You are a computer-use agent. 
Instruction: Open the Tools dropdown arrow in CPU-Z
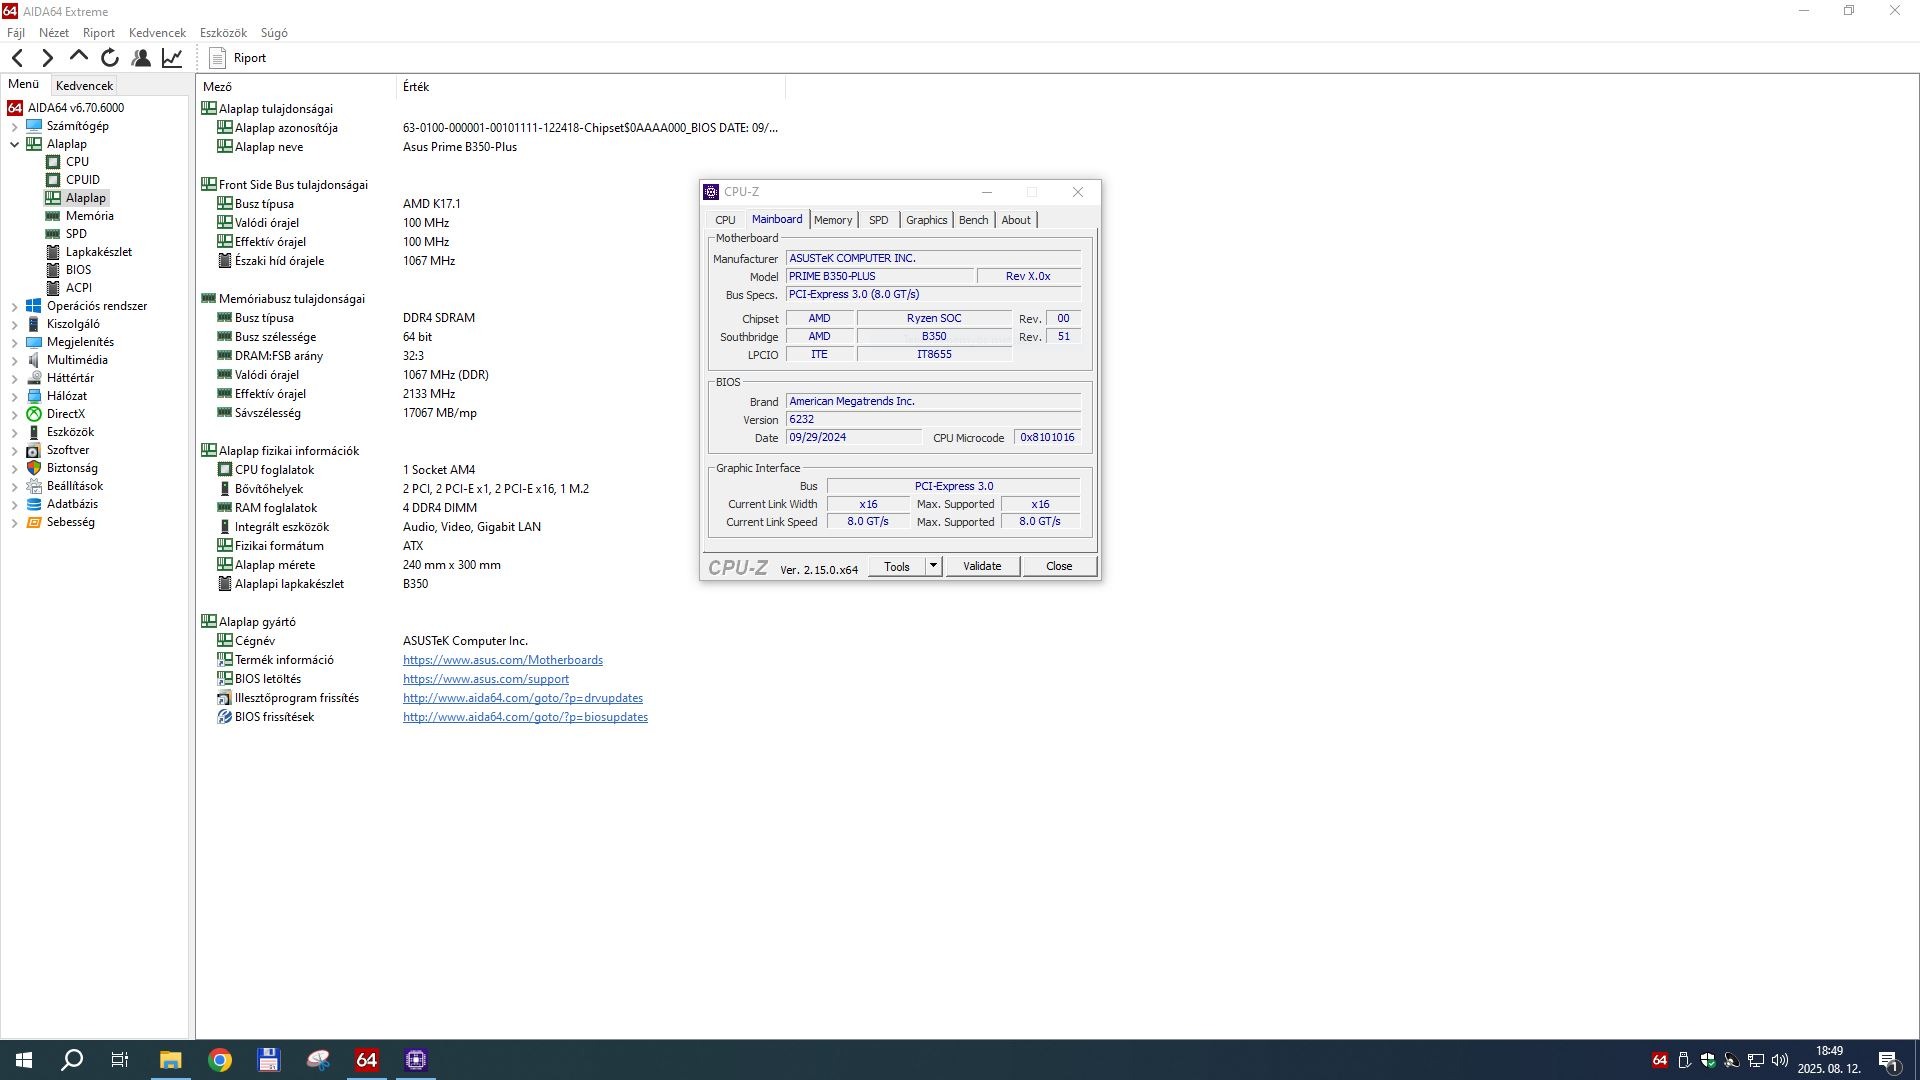933,566
